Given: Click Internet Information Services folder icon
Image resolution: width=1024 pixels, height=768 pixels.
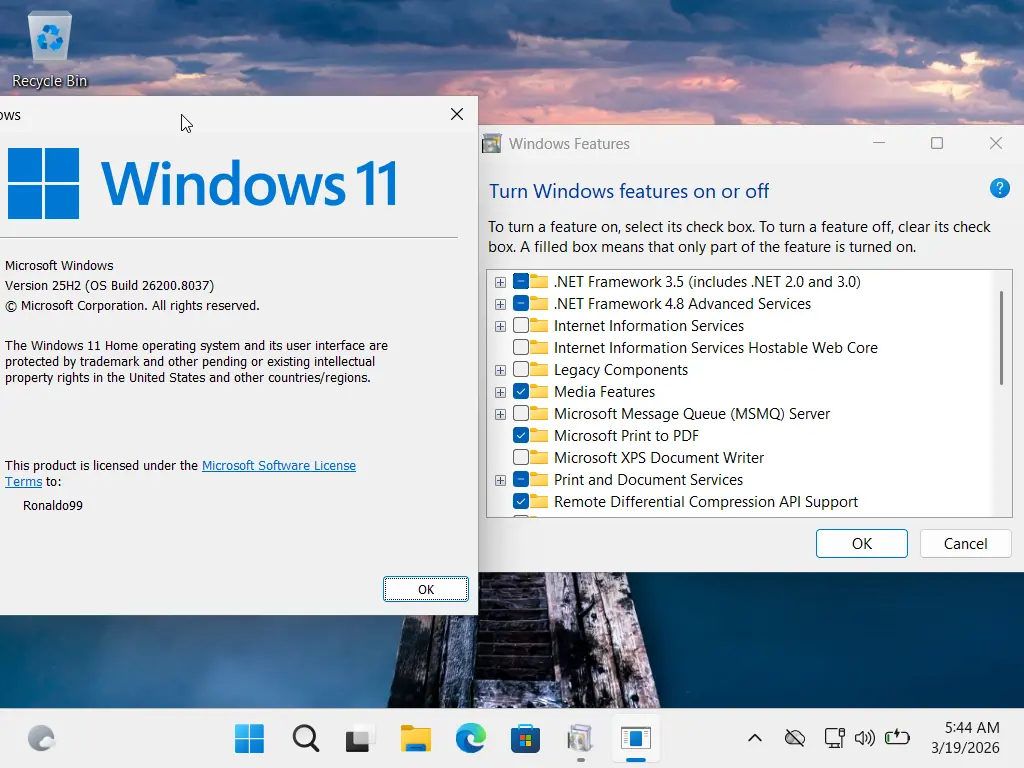Looking at the screenshot, I should (x=539, y=325).
